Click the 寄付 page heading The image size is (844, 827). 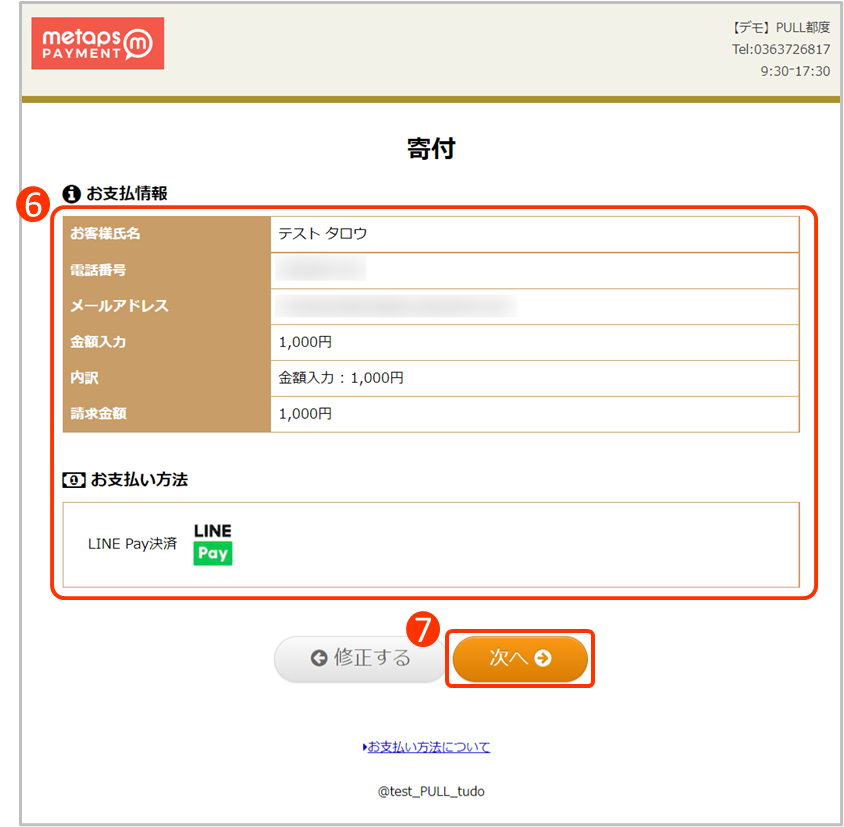pyautogui.click(x=431, y=147)
